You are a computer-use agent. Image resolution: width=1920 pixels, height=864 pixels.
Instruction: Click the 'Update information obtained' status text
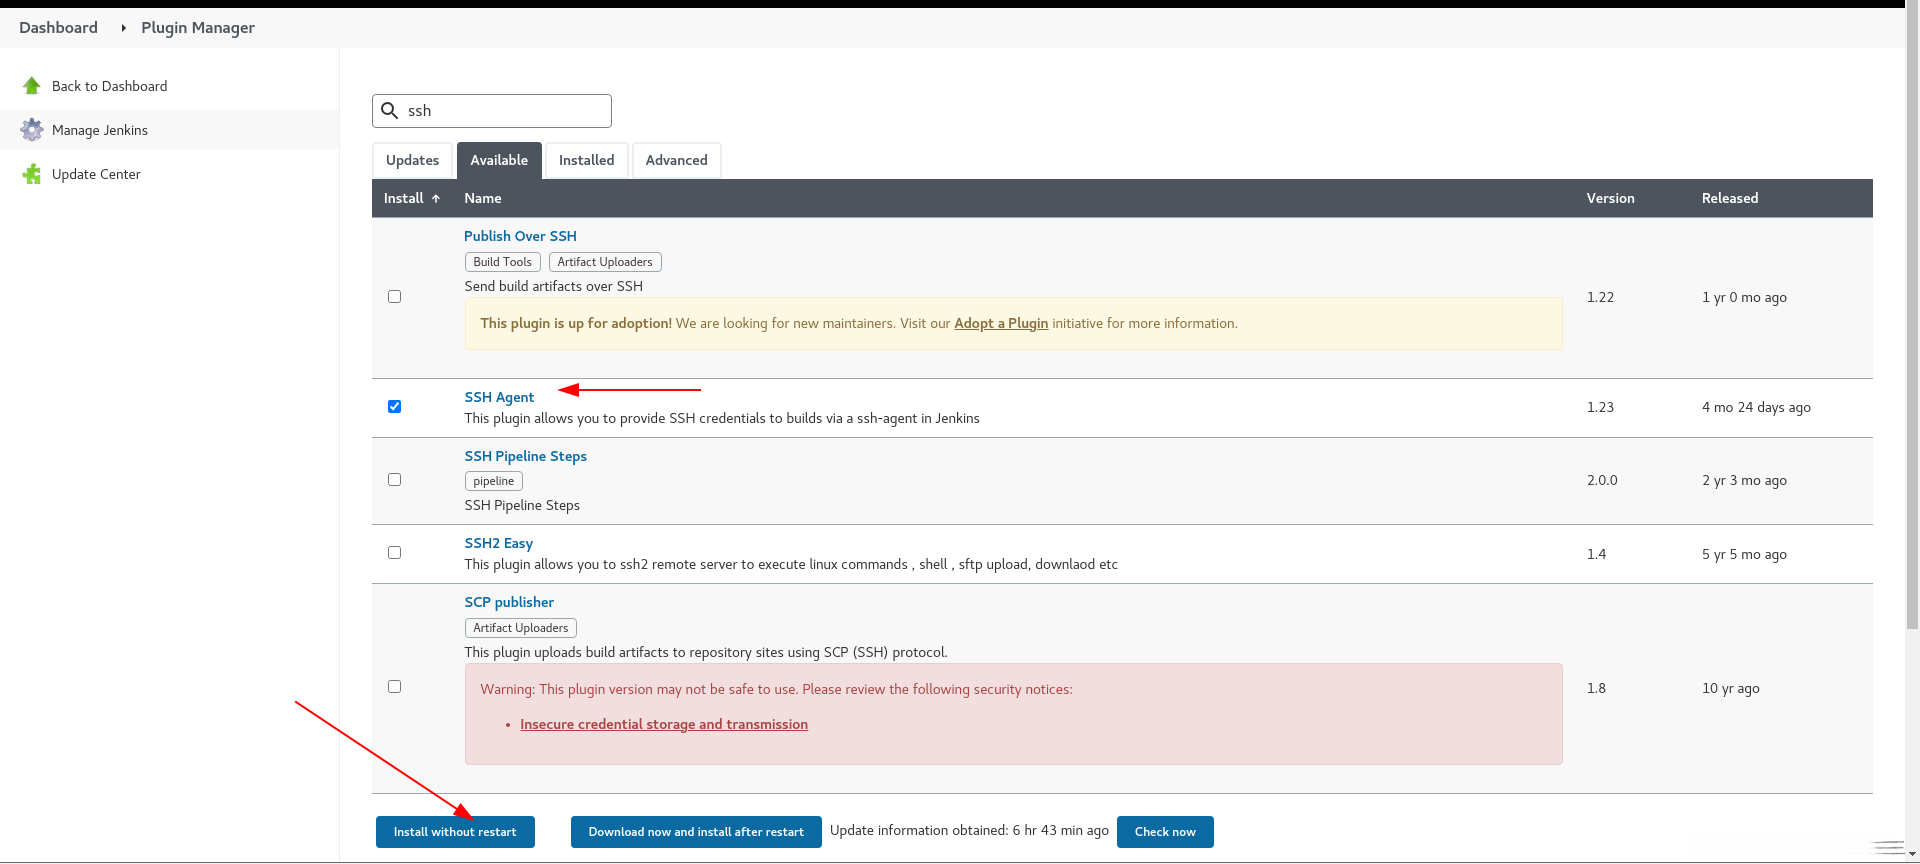click(969, 830)
